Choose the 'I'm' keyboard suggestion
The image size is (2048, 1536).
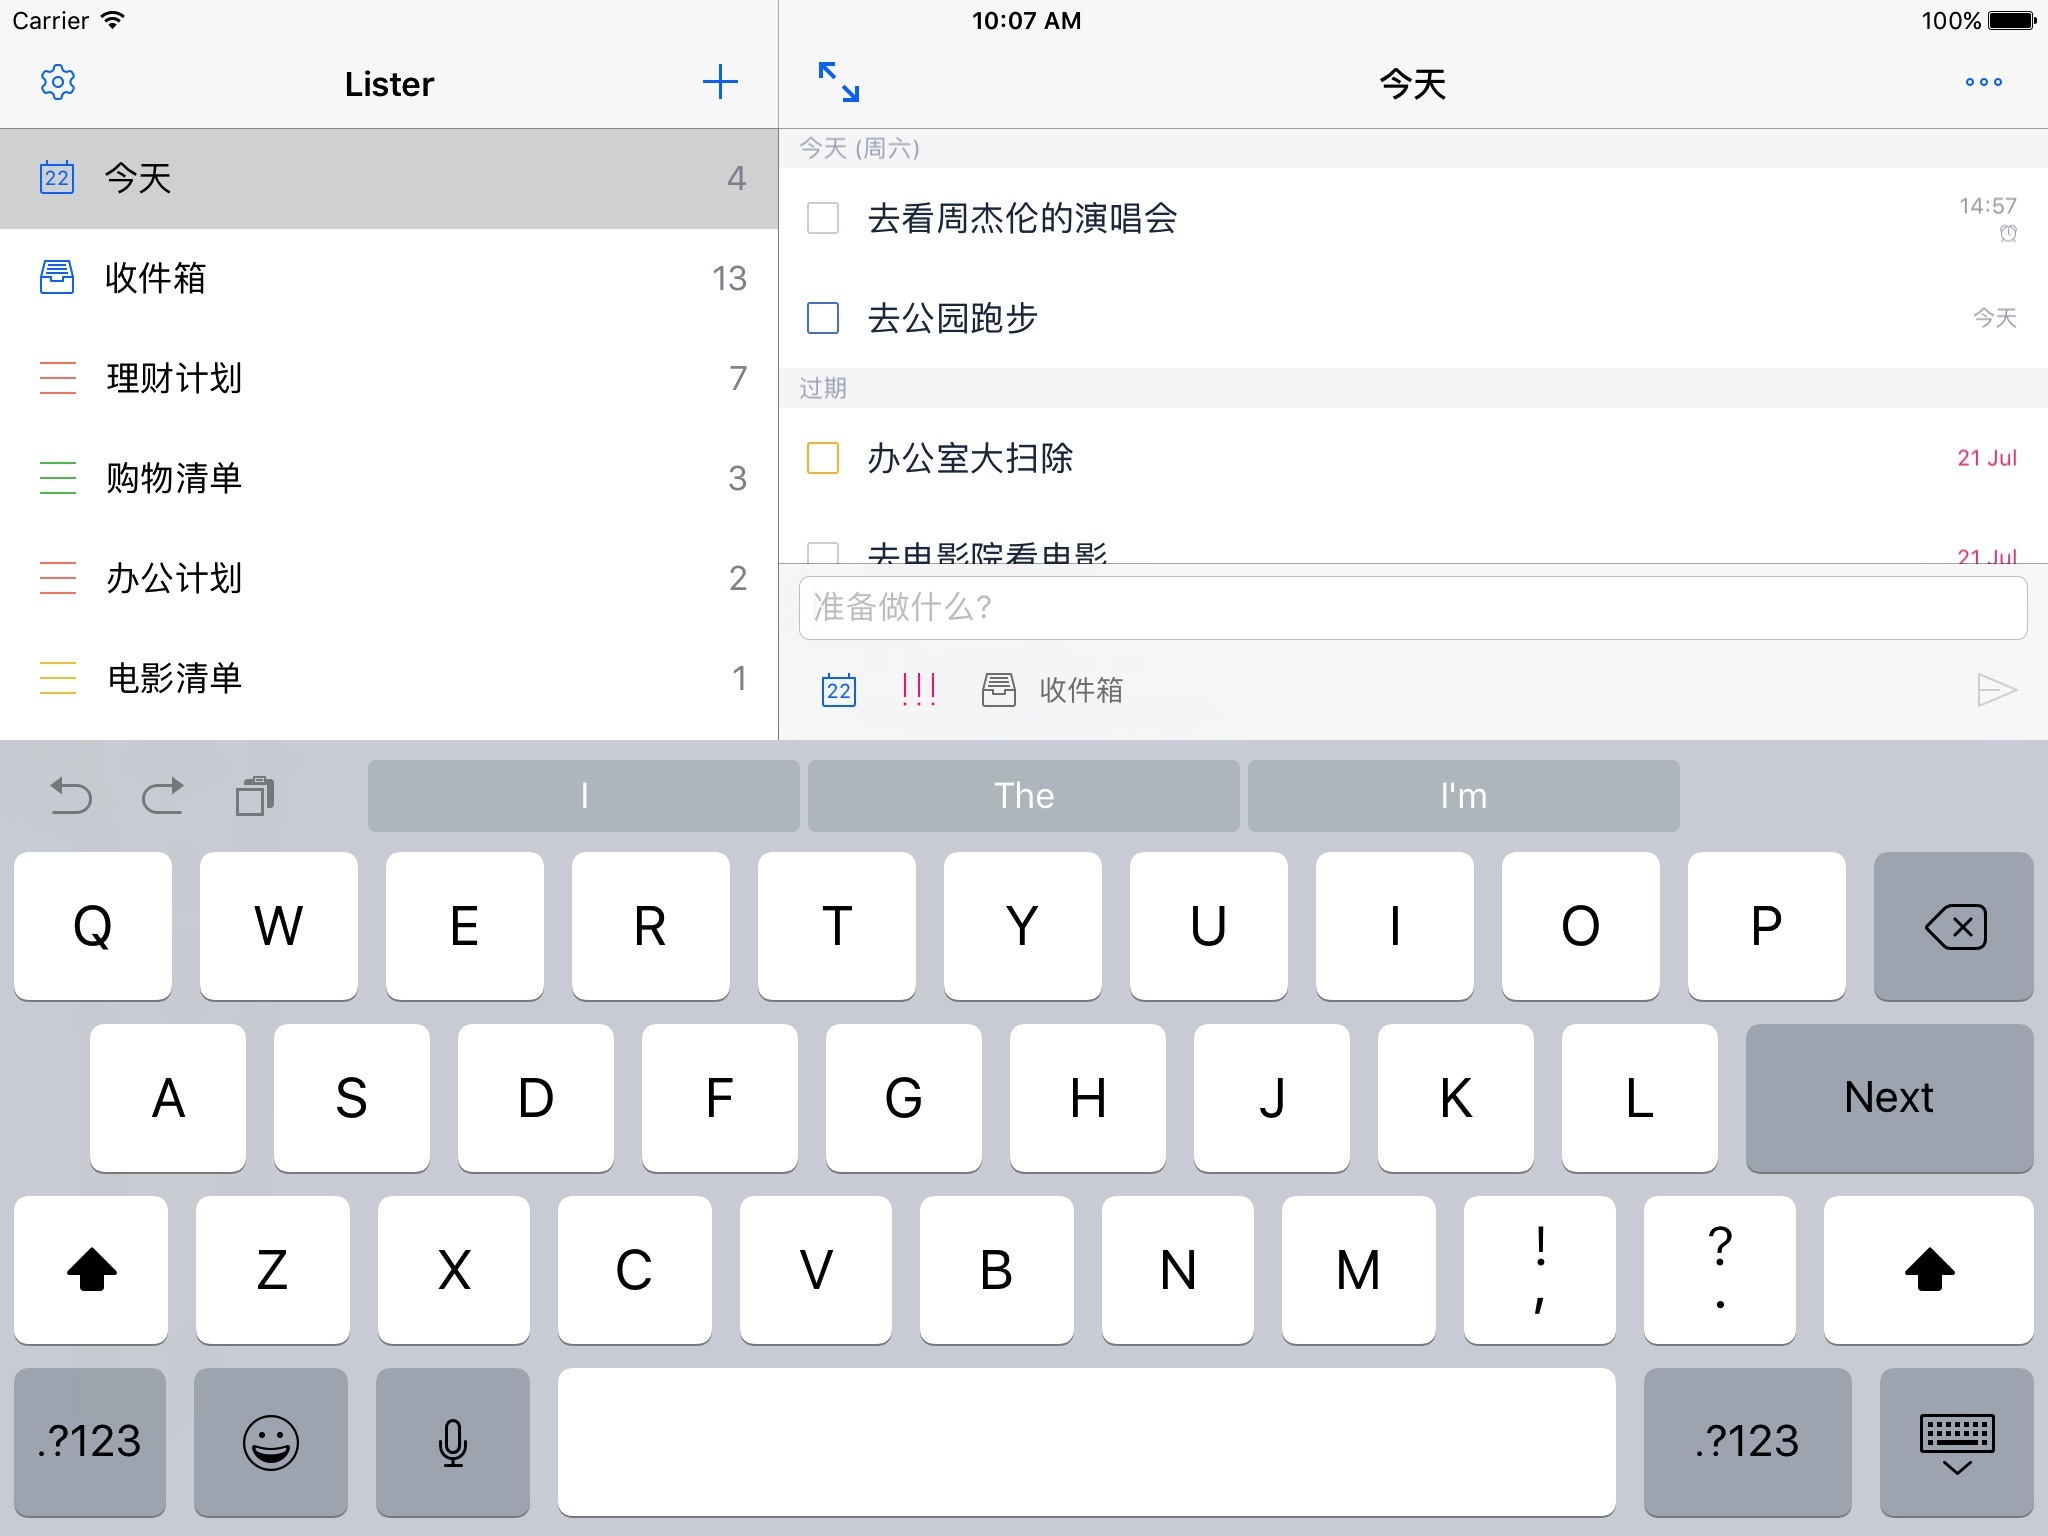point(1464,796)
